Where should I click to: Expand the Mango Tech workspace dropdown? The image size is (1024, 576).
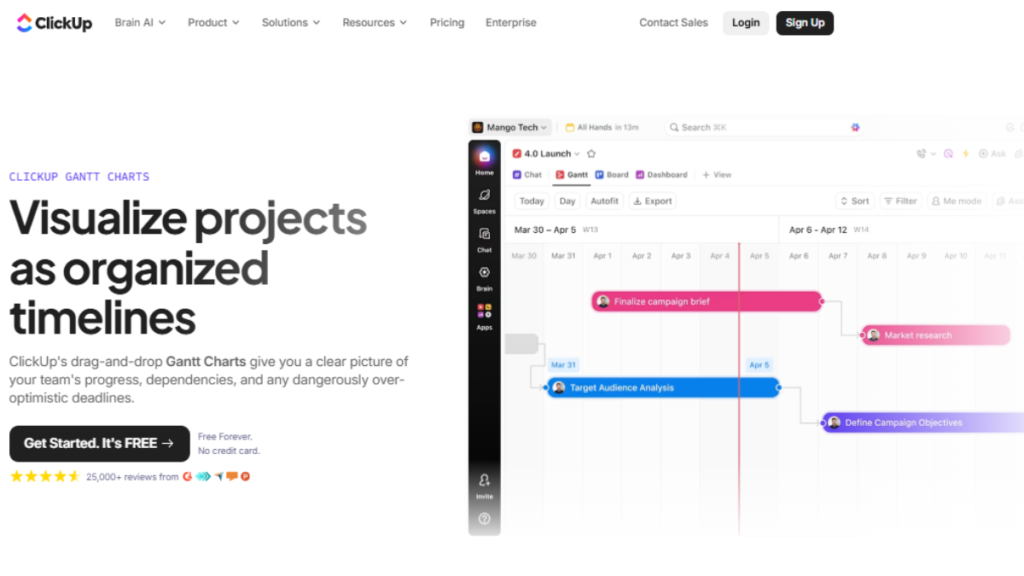(x=510, y=127)
